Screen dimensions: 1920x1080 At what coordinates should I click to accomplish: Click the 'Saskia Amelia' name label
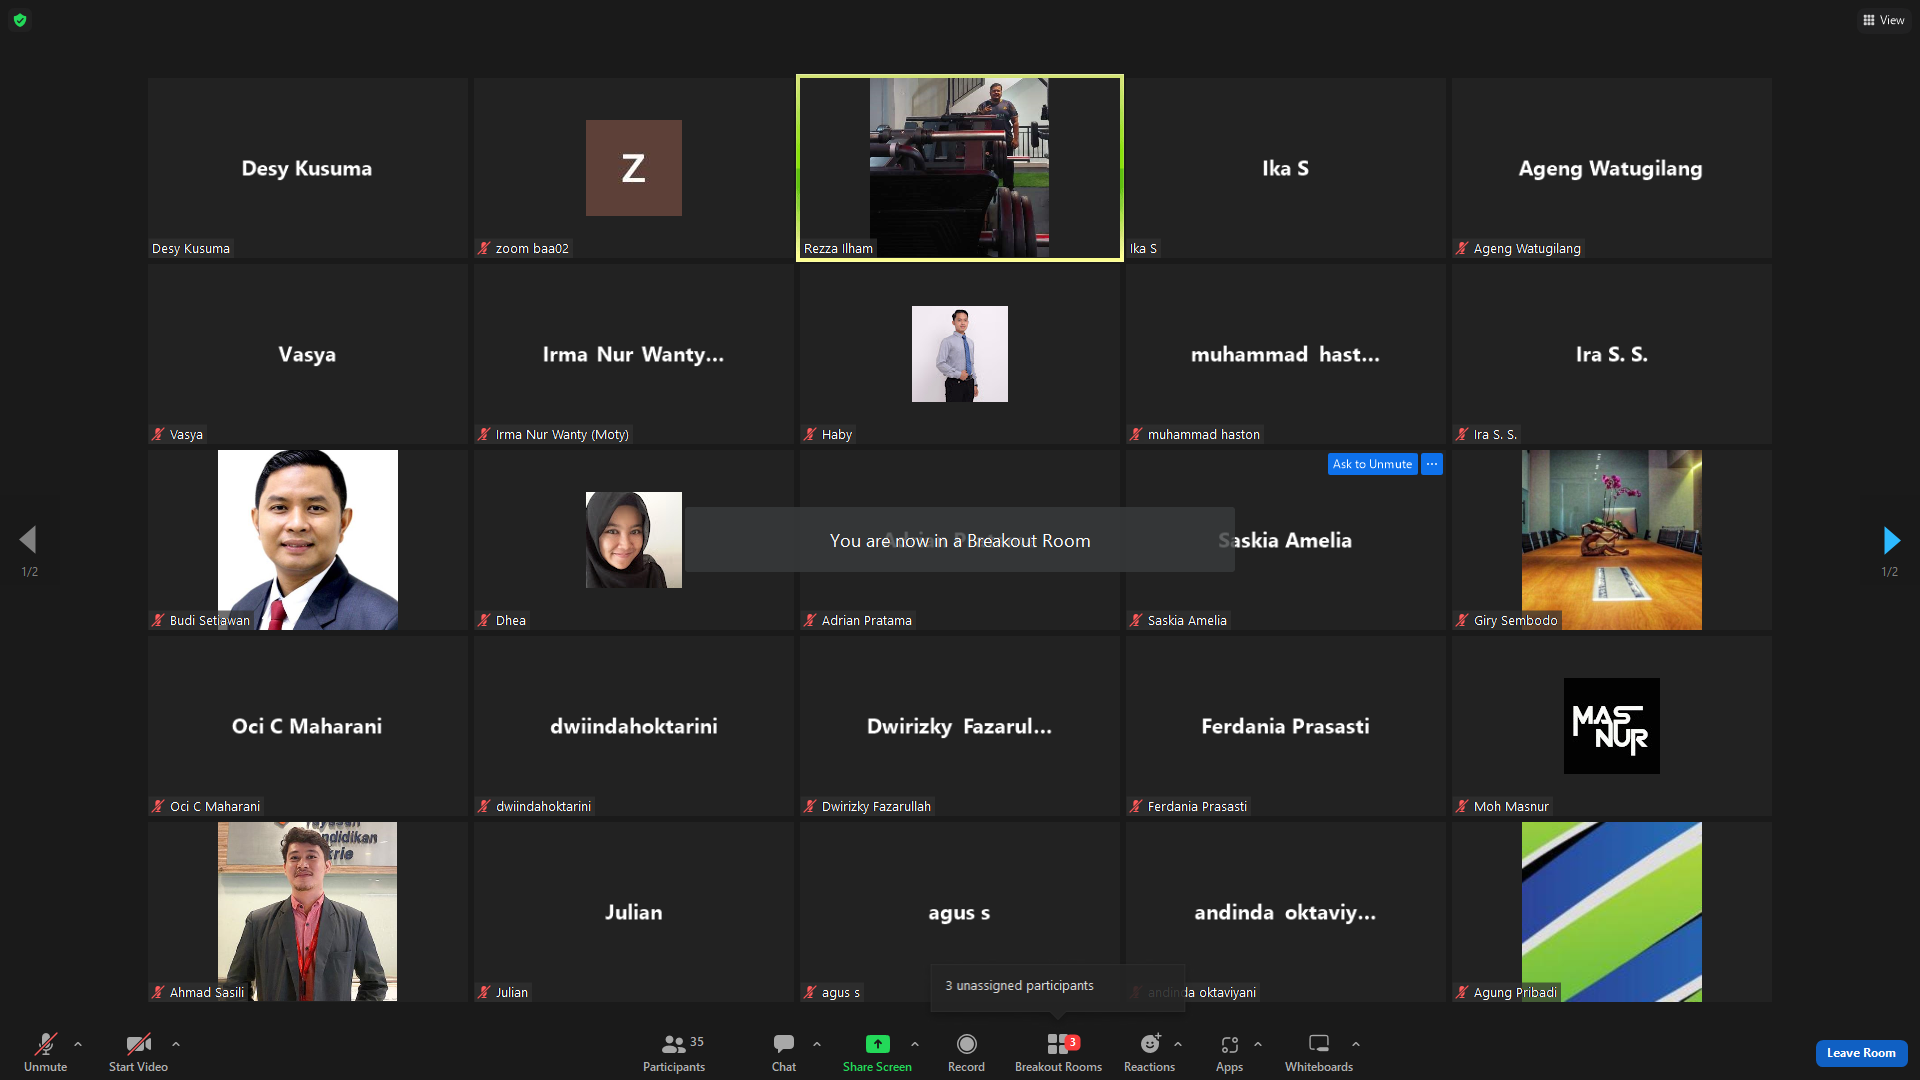[1187, 620]
